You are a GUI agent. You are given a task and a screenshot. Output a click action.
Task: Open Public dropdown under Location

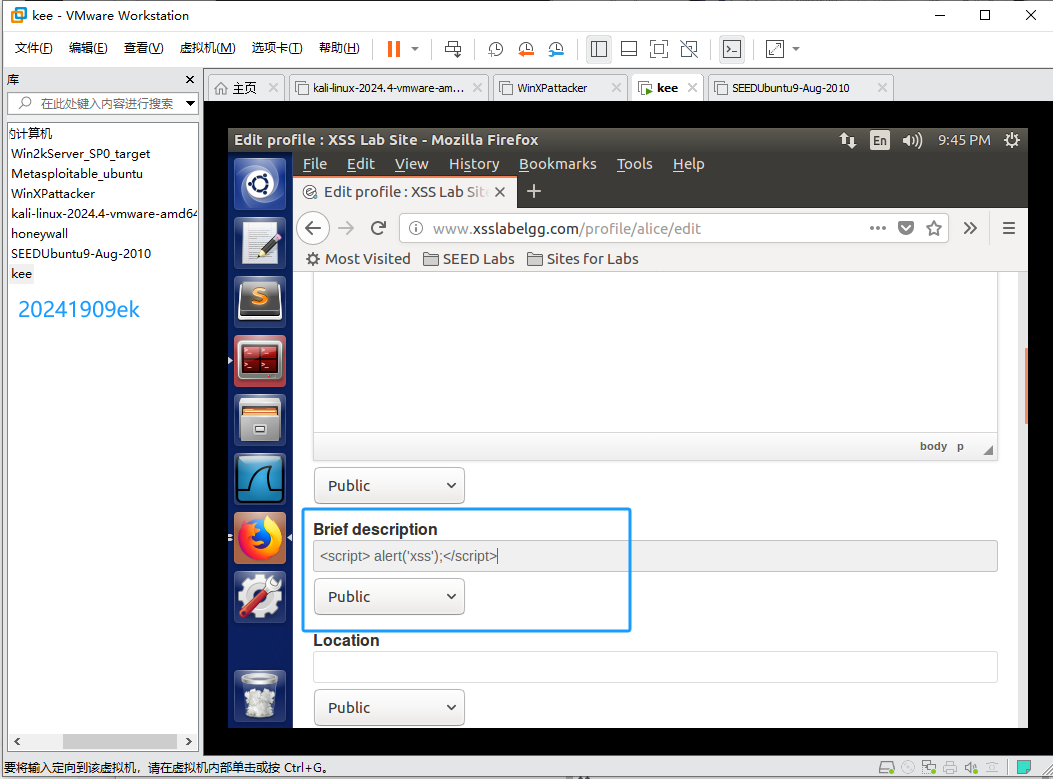click(x=390, y=708)
